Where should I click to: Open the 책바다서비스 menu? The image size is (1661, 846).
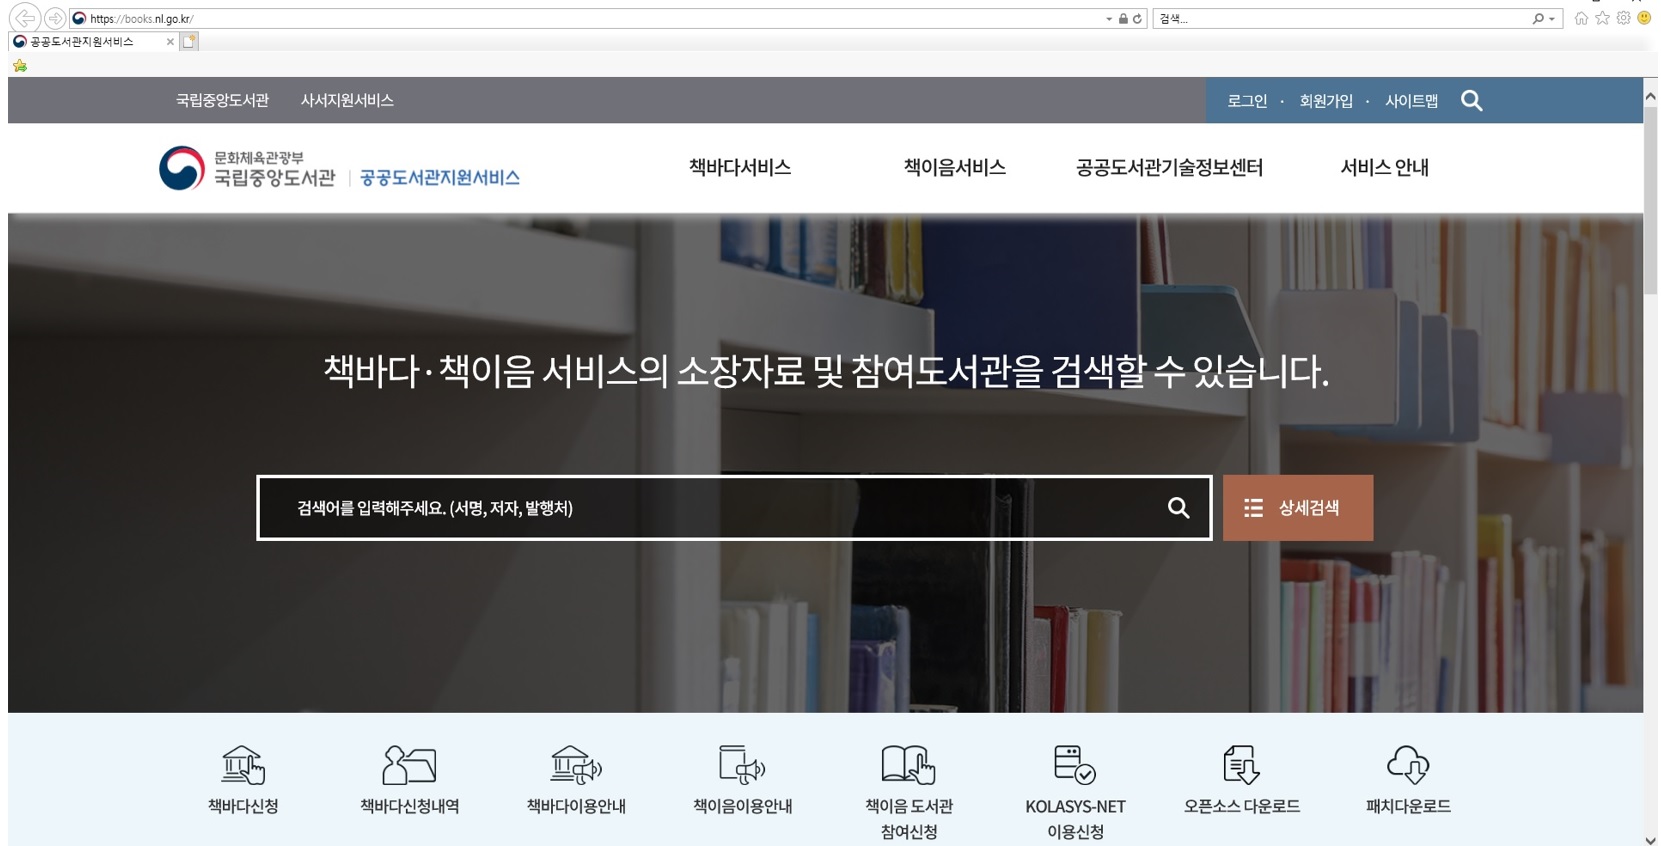[740, 168]
